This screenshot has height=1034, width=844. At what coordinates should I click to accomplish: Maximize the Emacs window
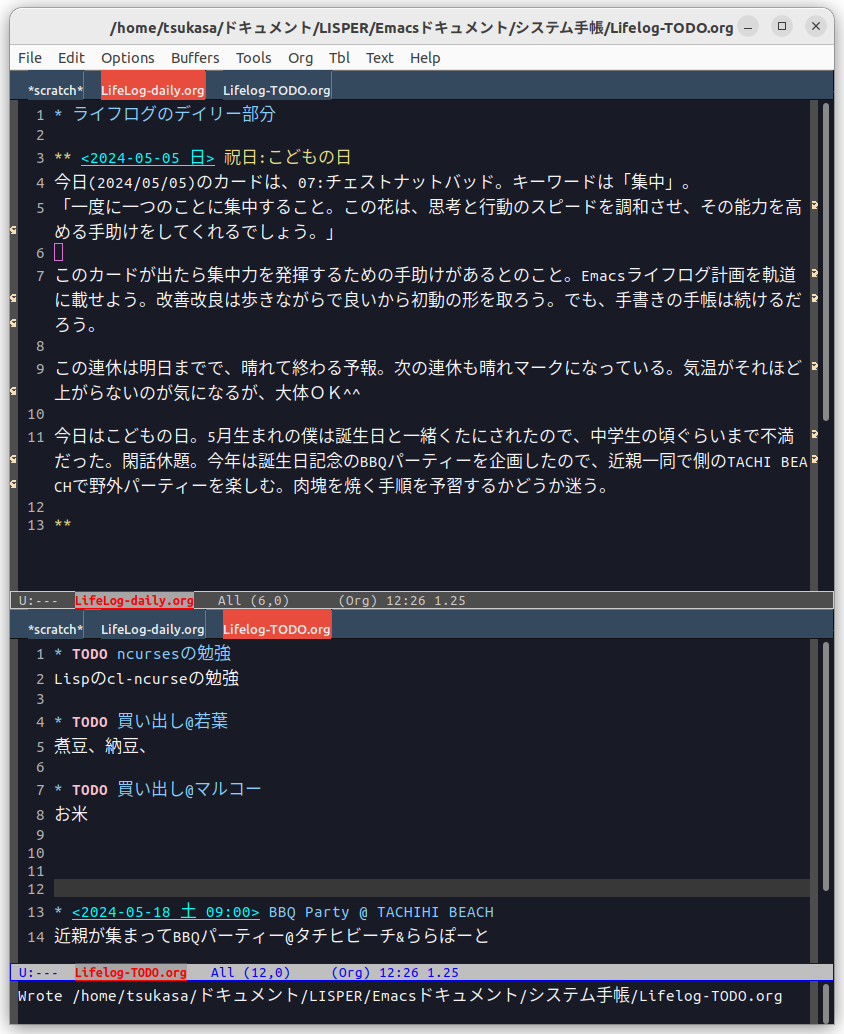coord(782,26)
